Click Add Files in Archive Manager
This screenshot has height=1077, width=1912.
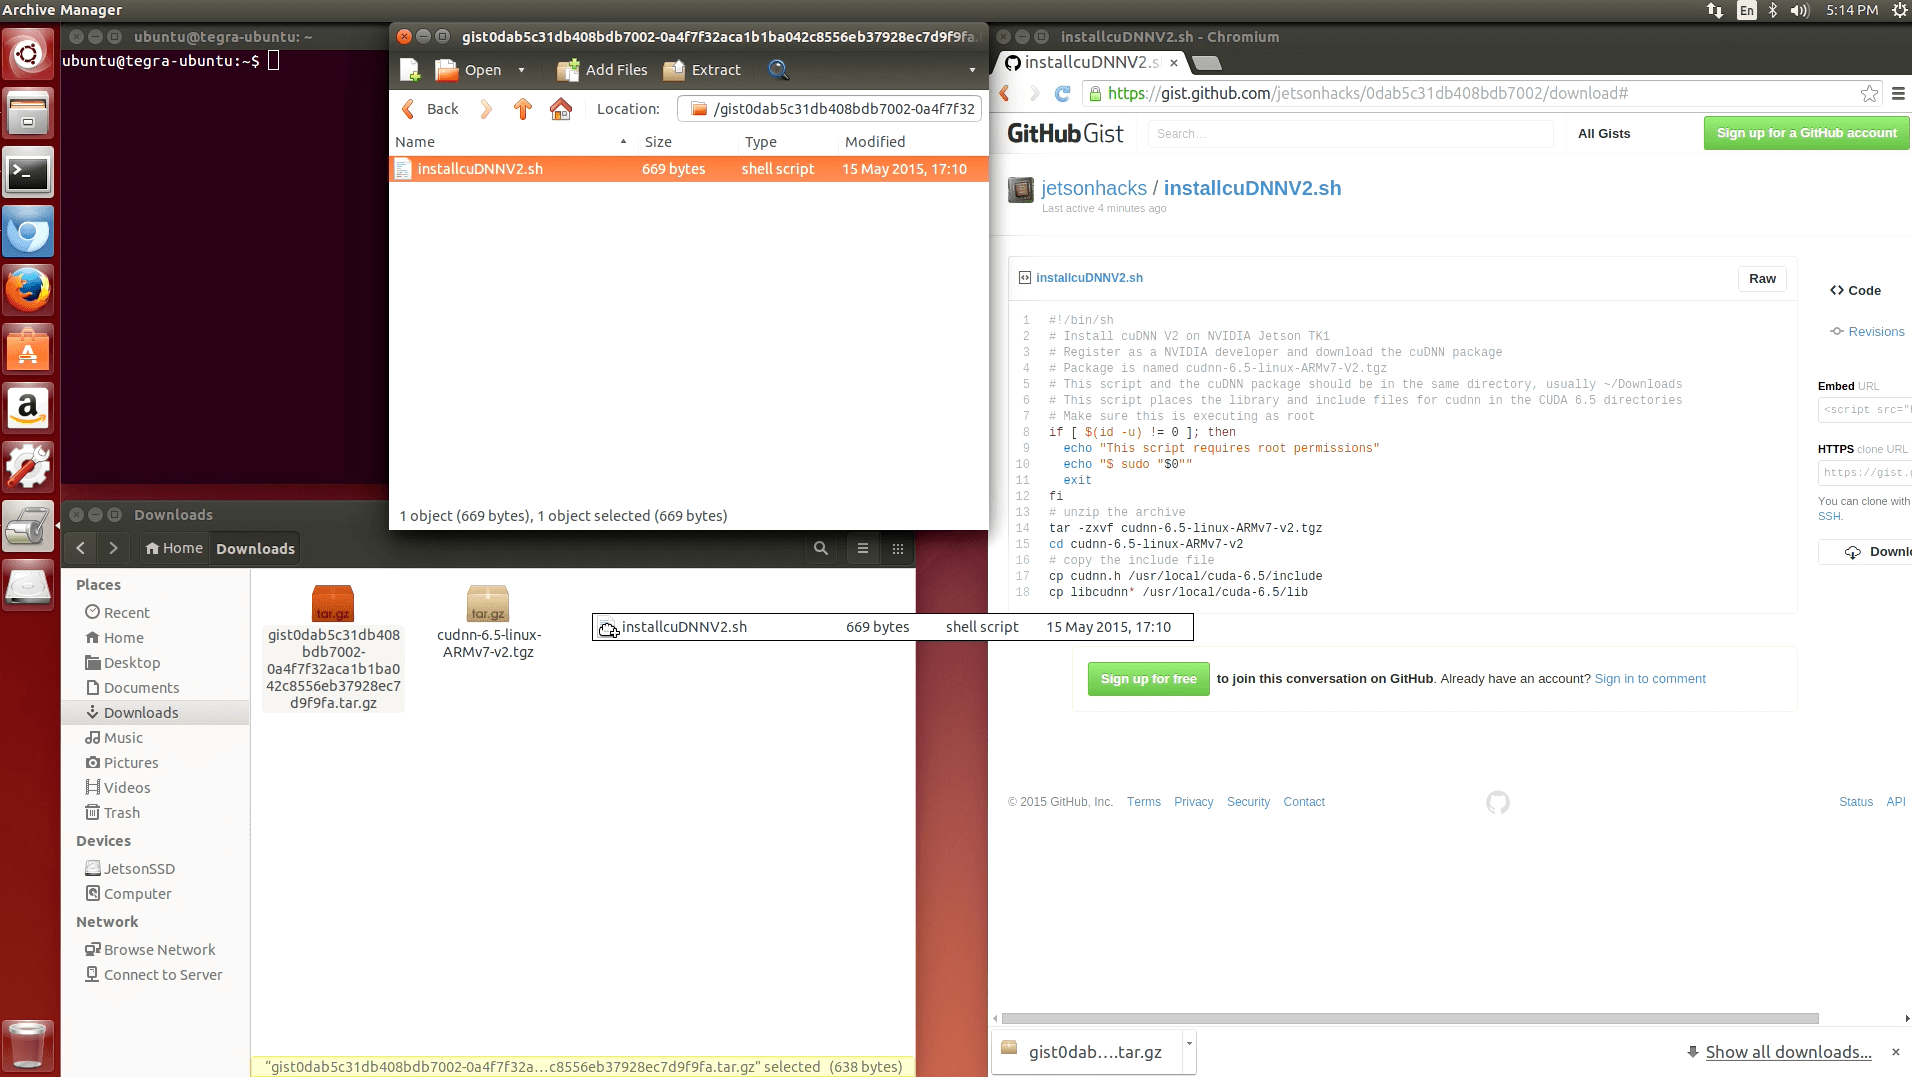coord(602,70)
